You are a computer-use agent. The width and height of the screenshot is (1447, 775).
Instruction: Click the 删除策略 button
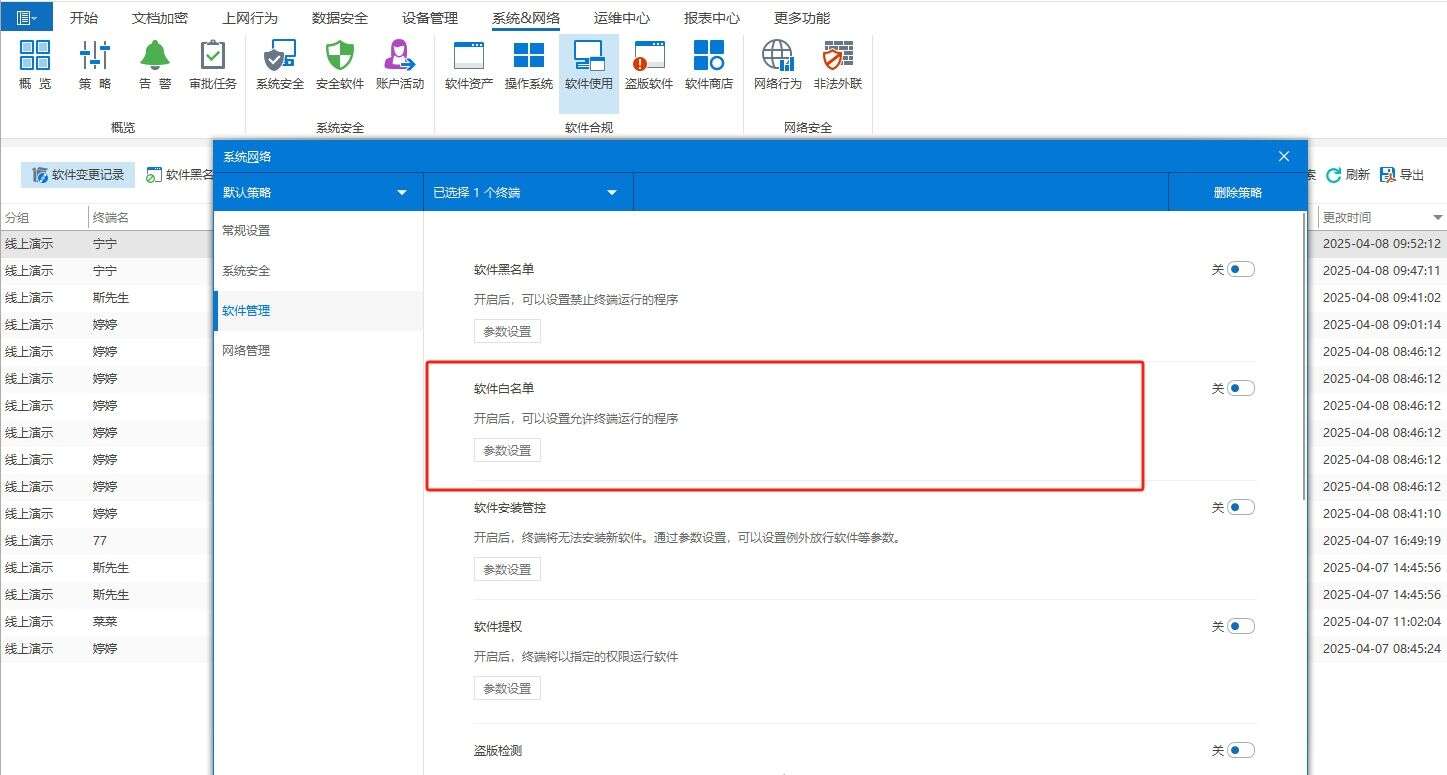click(x=1238, y=191)
